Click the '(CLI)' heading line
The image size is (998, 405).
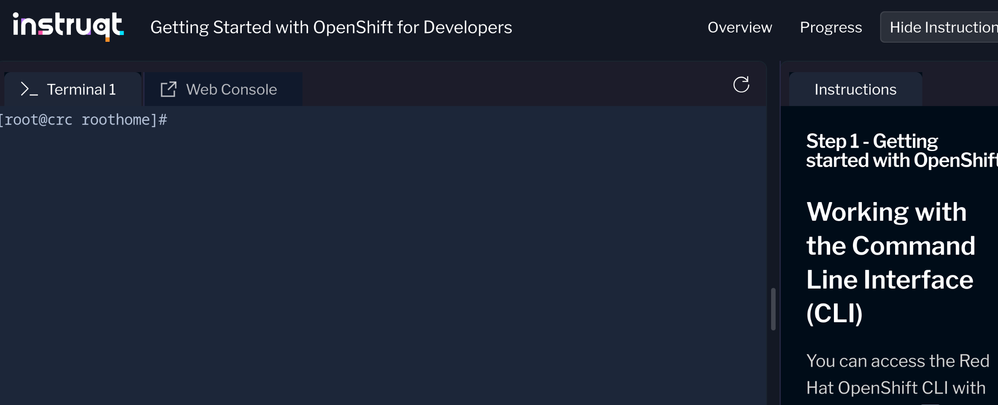(x=834, y=314)
